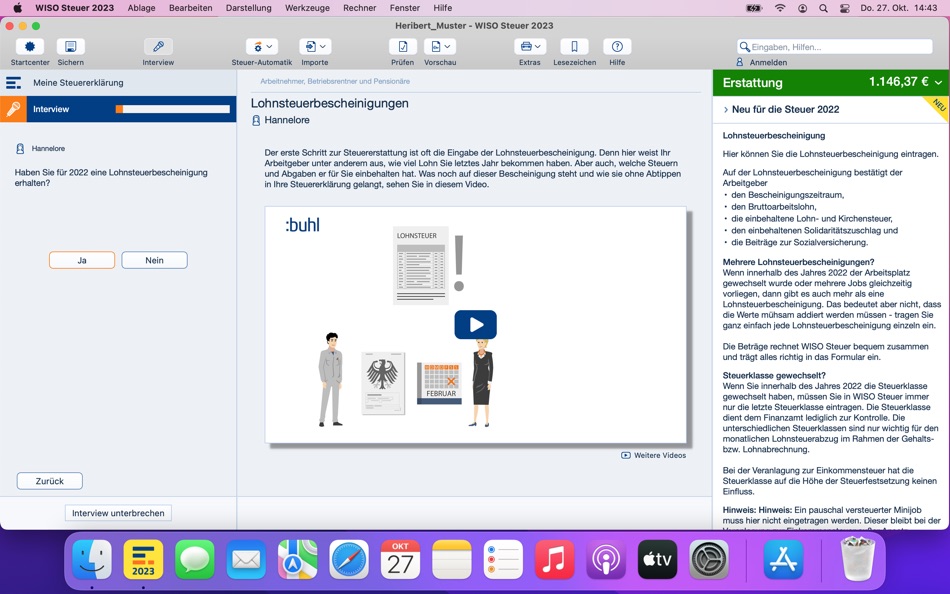Click the Sichern save icon
This screenshot has width=950, height=594.
70,47
